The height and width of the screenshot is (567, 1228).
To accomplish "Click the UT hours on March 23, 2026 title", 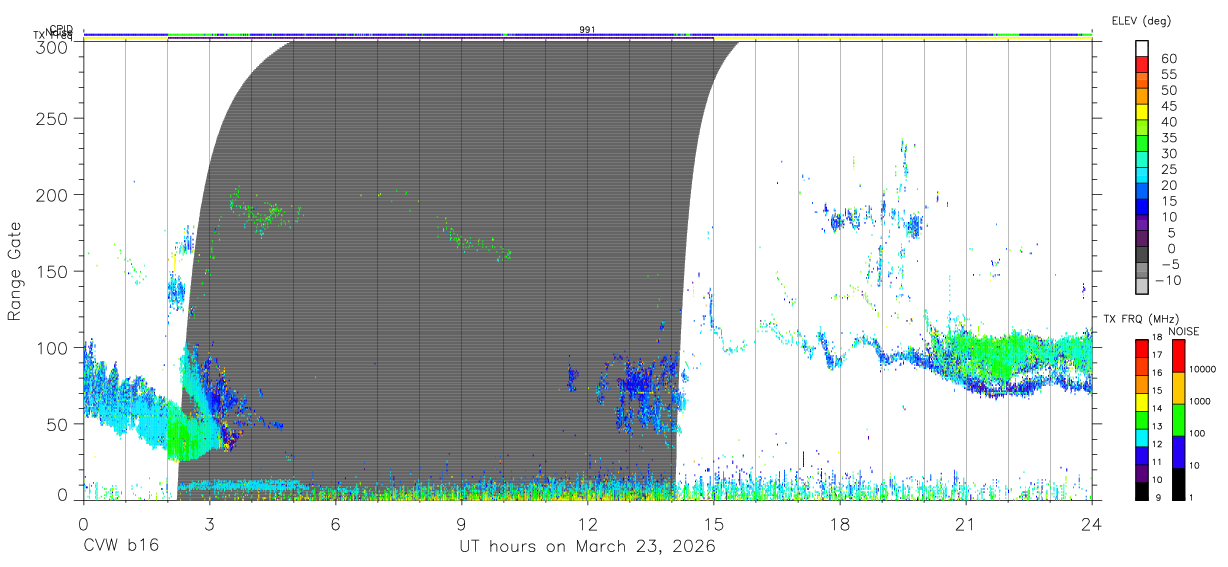I will click(x=587, y=548).
